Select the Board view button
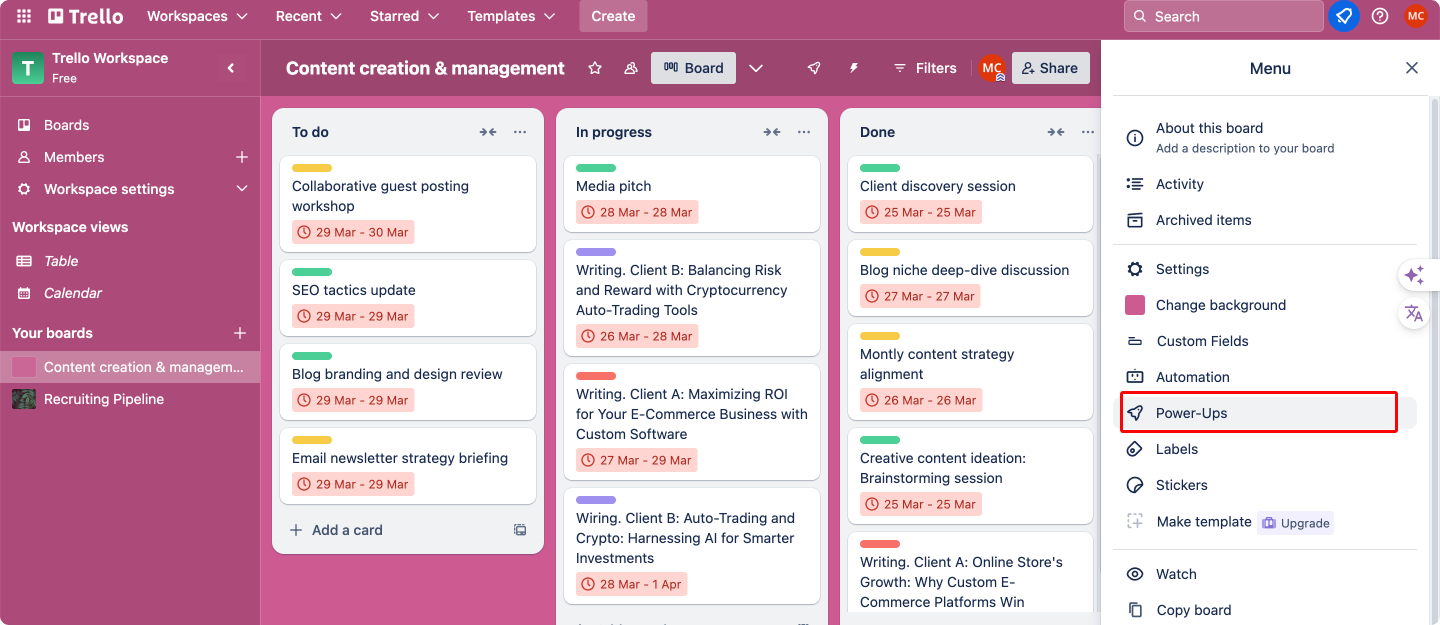1440x625 pixels. pos(694,68)
